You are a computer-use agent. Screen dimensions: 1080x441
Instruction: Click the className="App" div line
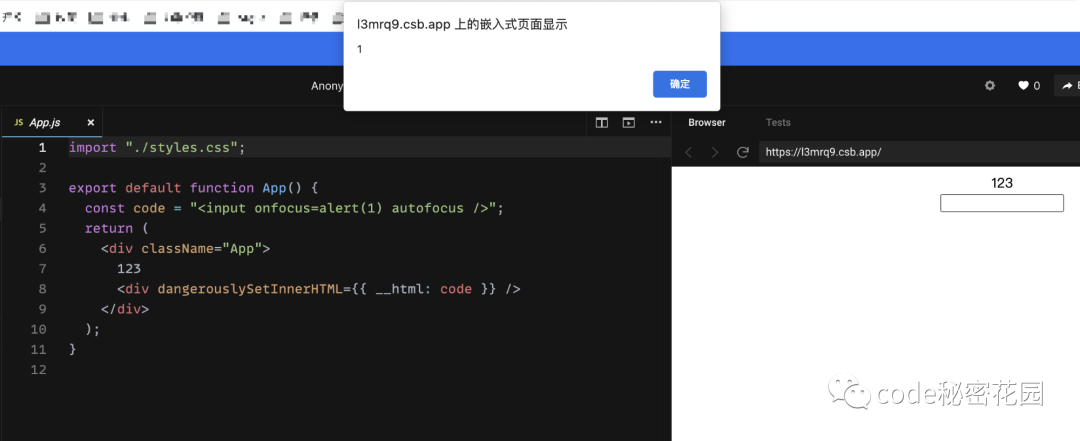coord(185,249)
